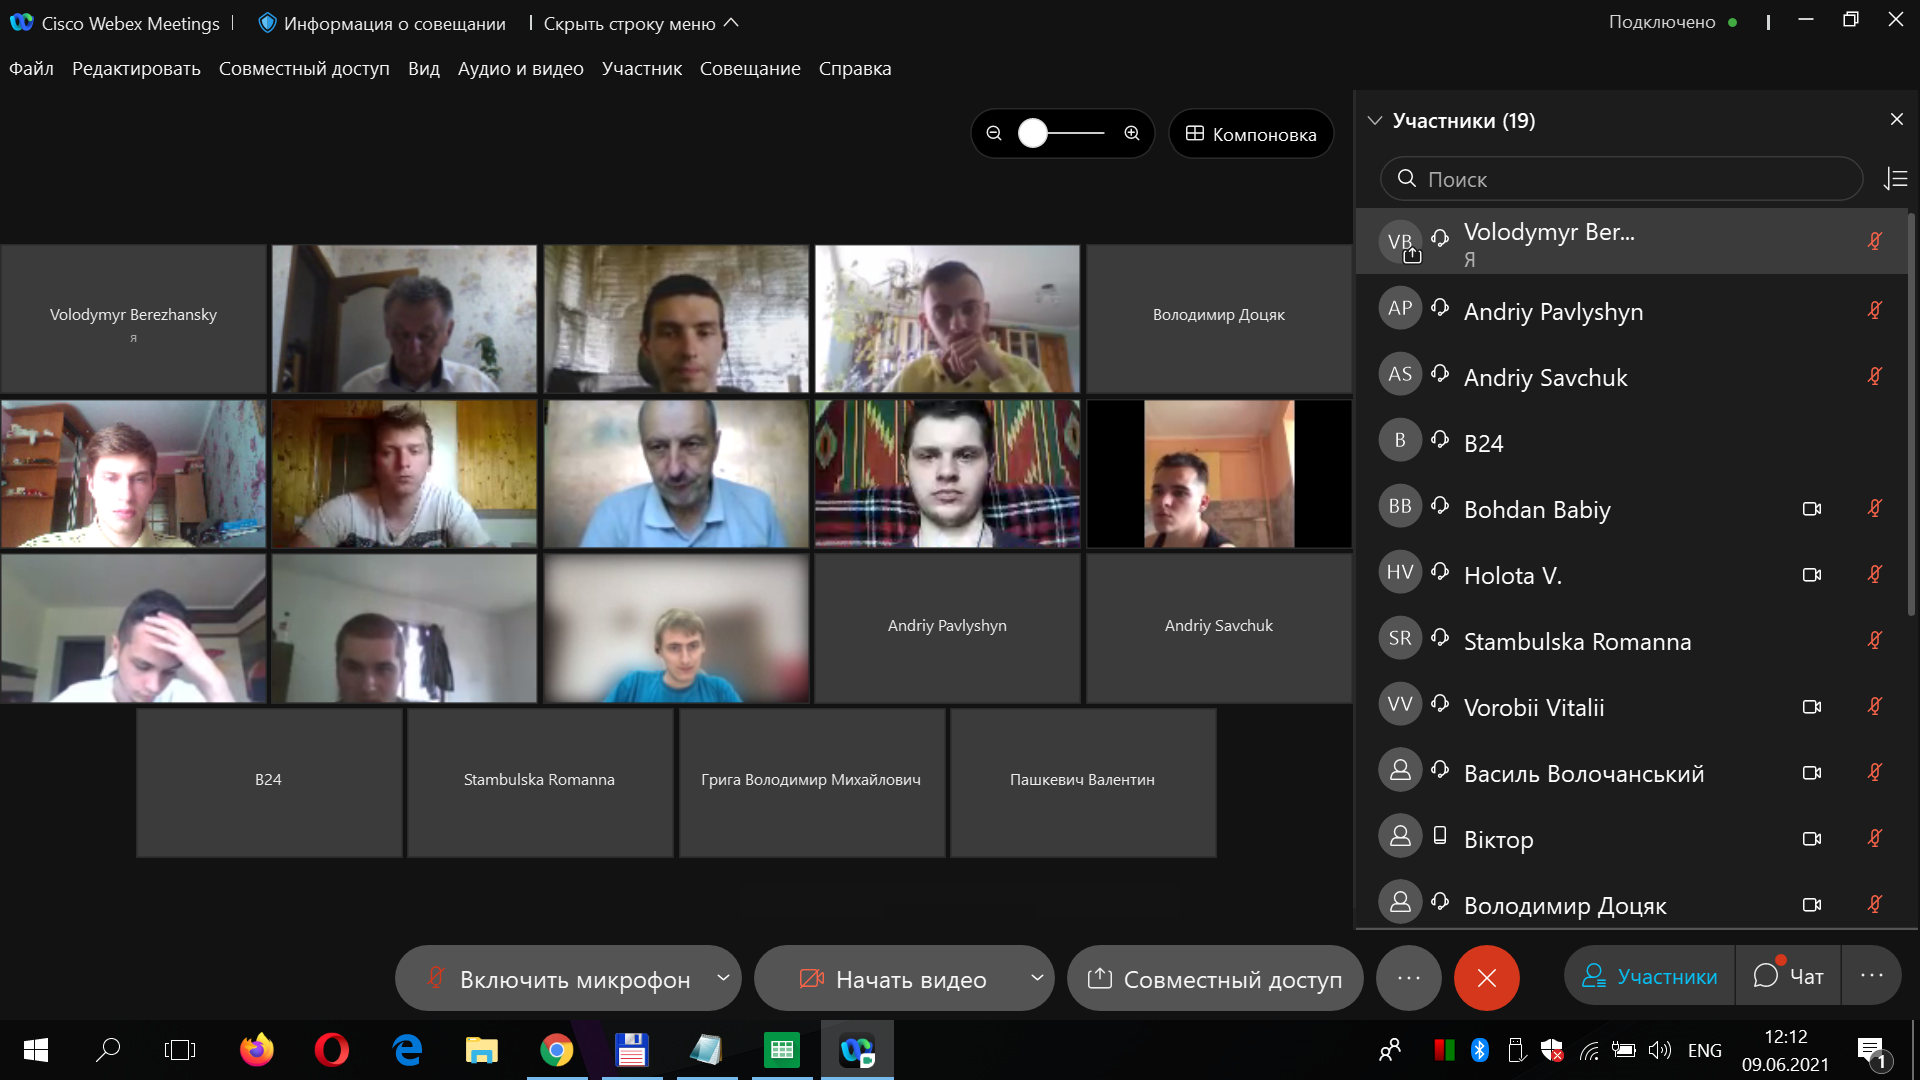Click the muted microphone icon for Holota V.

pyautogui.click(x=1875, y=574)
